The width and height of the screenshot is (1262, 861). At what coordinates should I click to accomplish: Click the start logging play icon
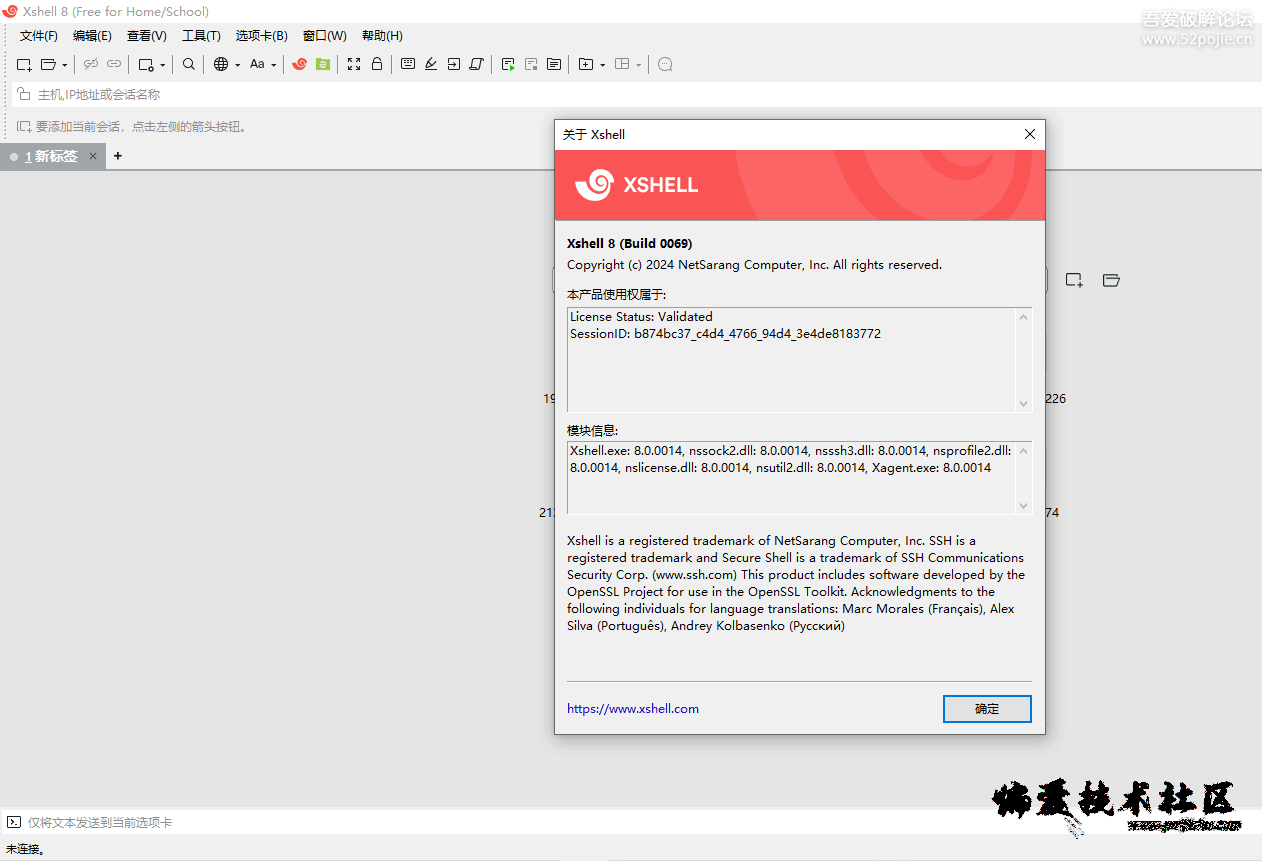point(508,64)
